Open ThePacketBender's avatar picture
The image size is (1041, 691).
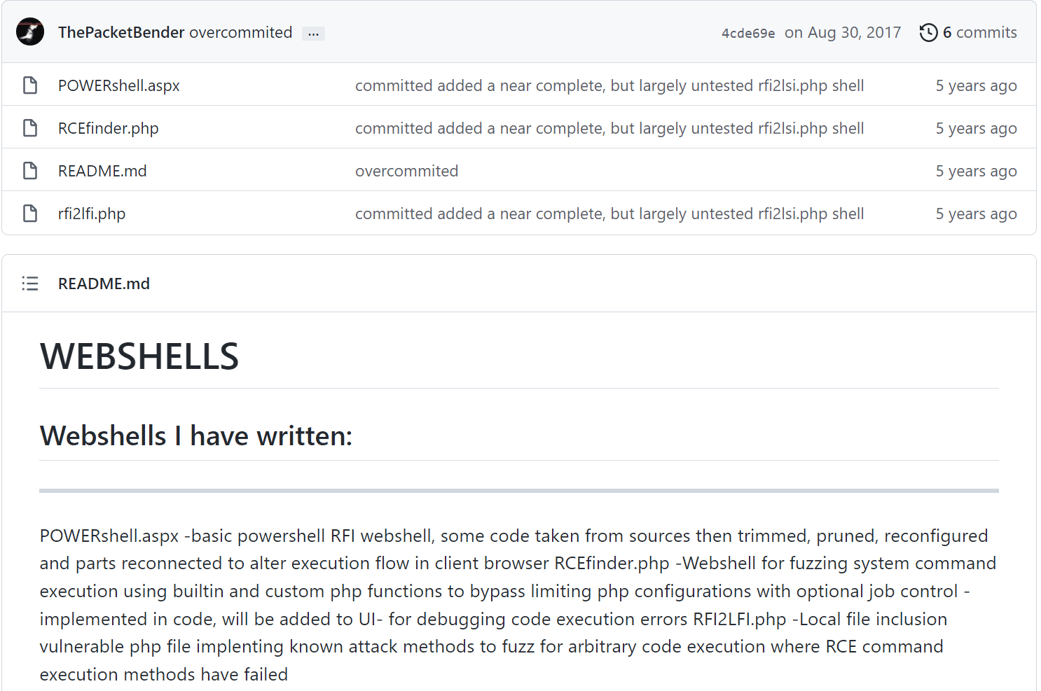[x=30, y=31]
